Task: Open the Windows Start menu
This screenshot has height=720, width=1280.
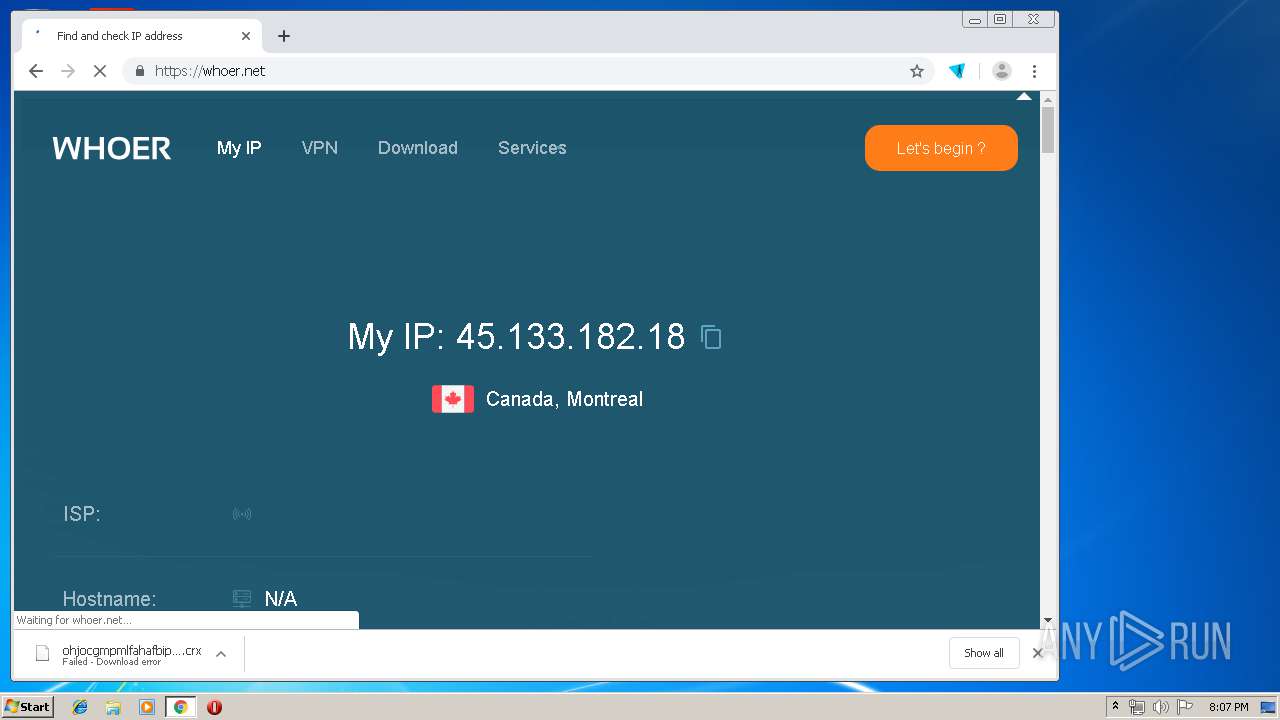Action: (x=28, y=707)
